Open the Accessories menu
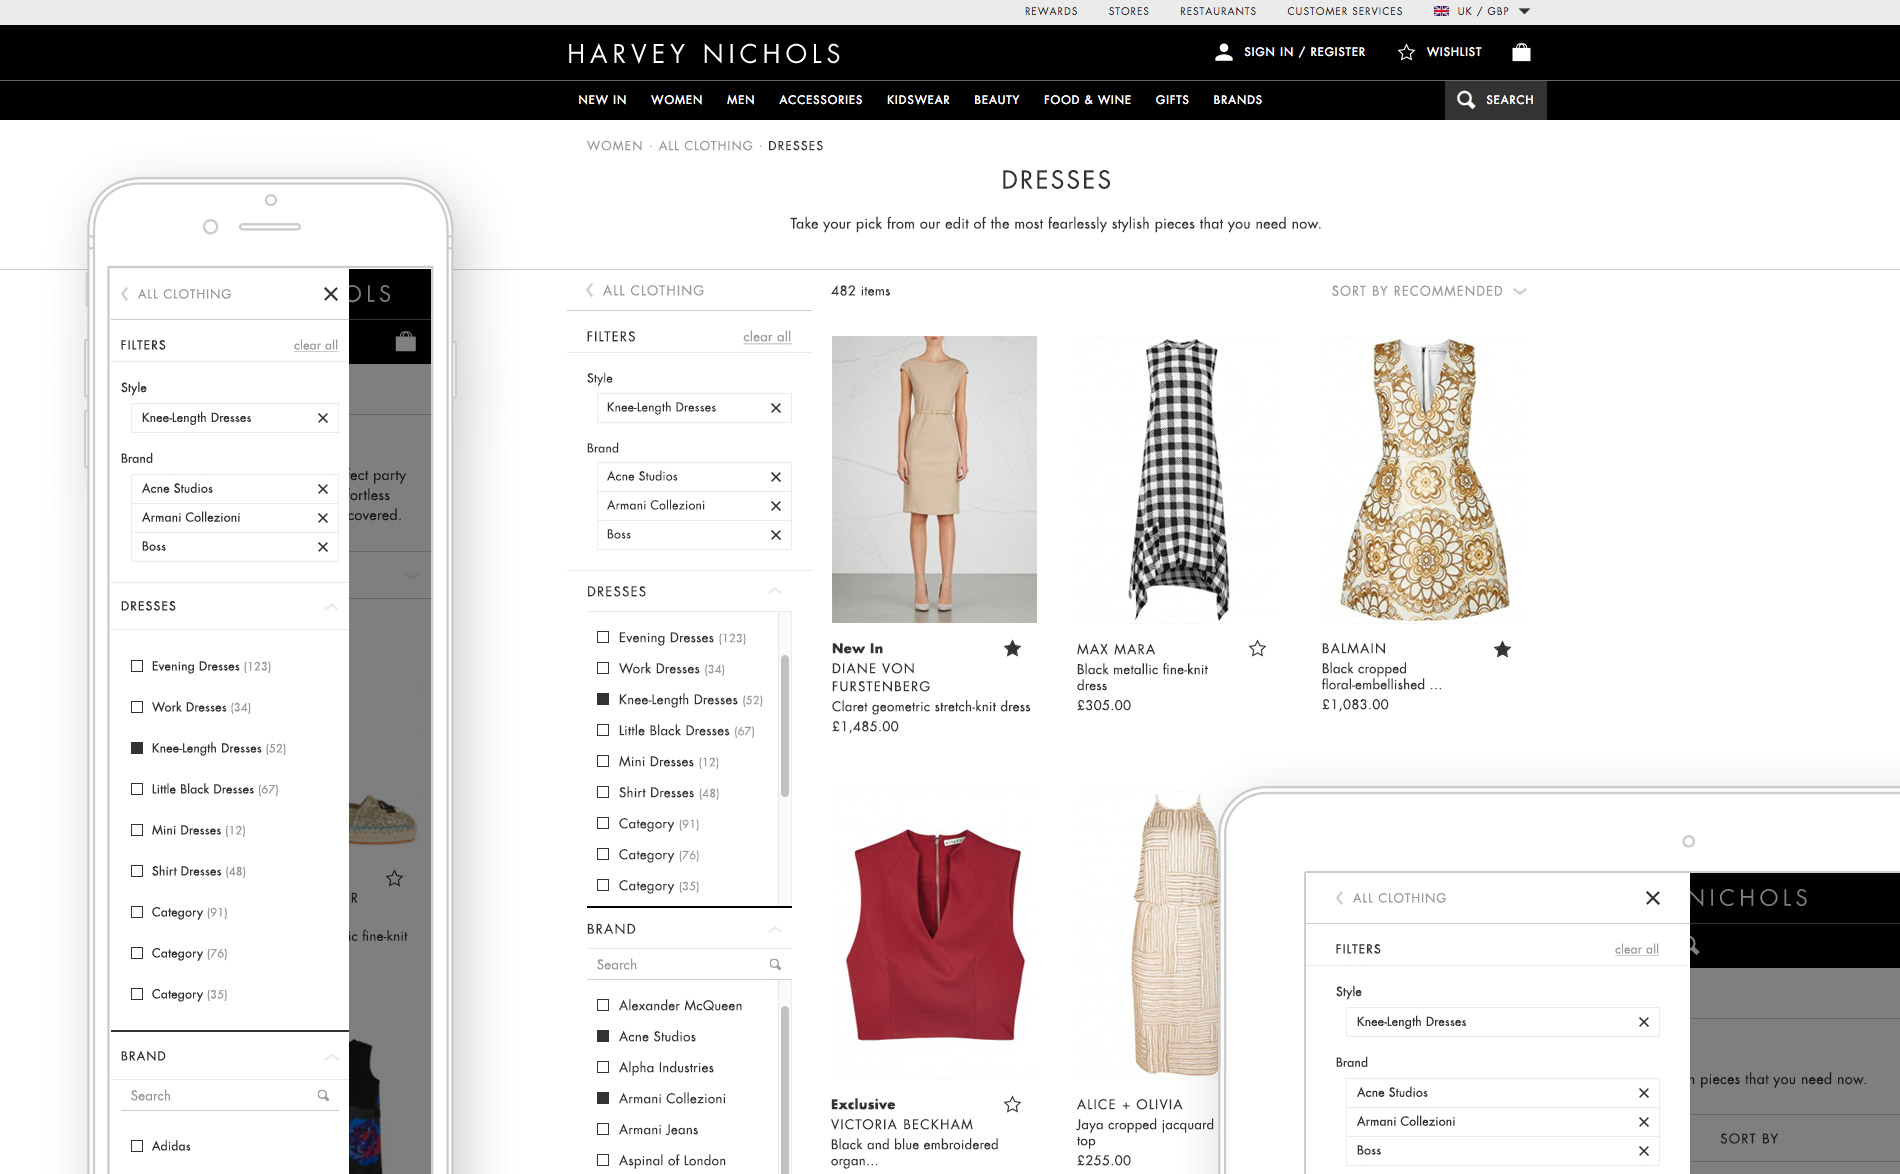Image resolution: width=1900 pixels, height=1174 pixels. pos(821,100)
